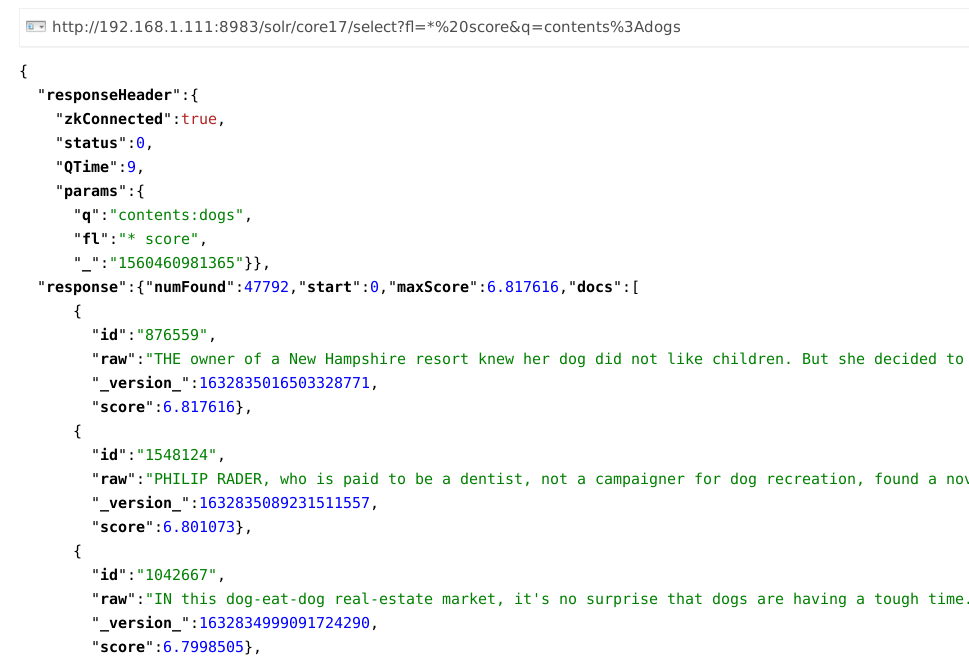969x663 pixels.
Task: Click the small URL icon dropdown
Action: pos(36,27)
